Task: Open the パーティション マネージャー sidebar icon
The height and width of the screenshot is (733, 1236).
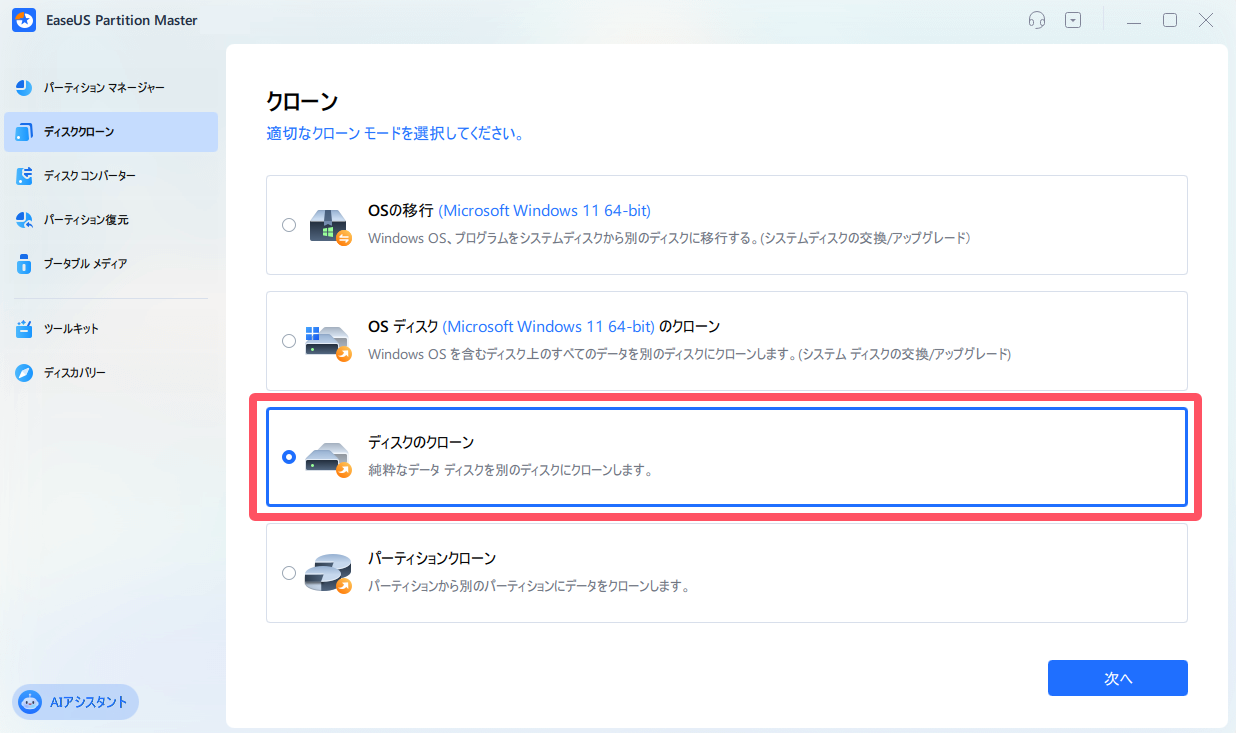Action: coord(23,87)
